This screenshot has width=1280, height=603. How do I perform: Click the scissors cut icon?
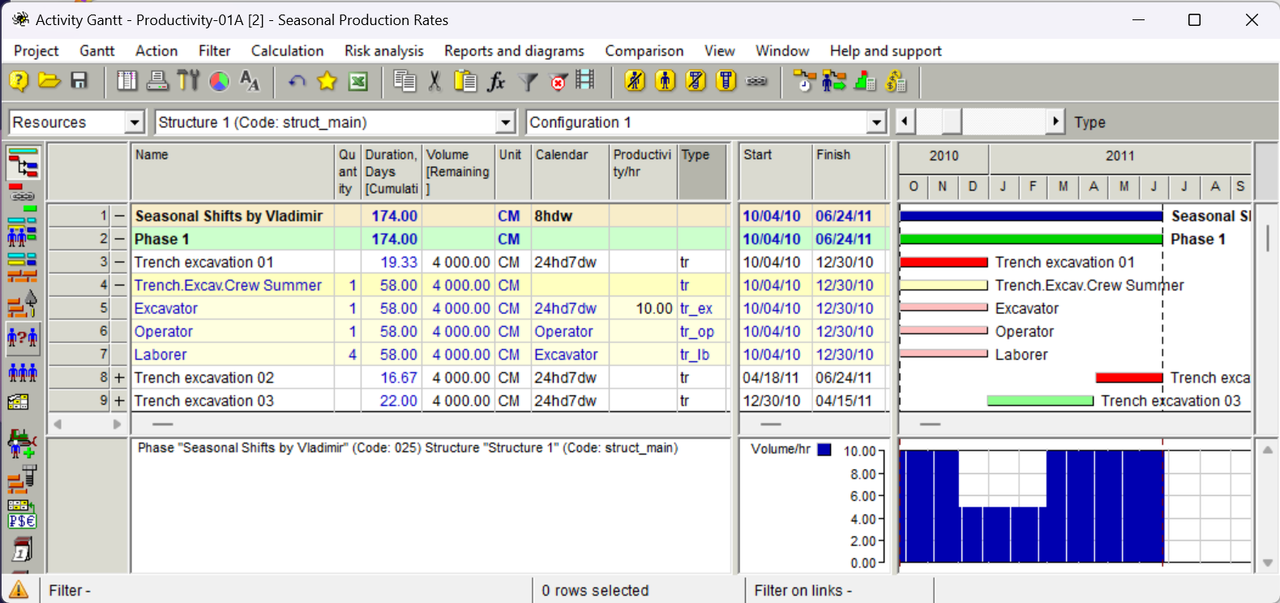tap(434, 82)
